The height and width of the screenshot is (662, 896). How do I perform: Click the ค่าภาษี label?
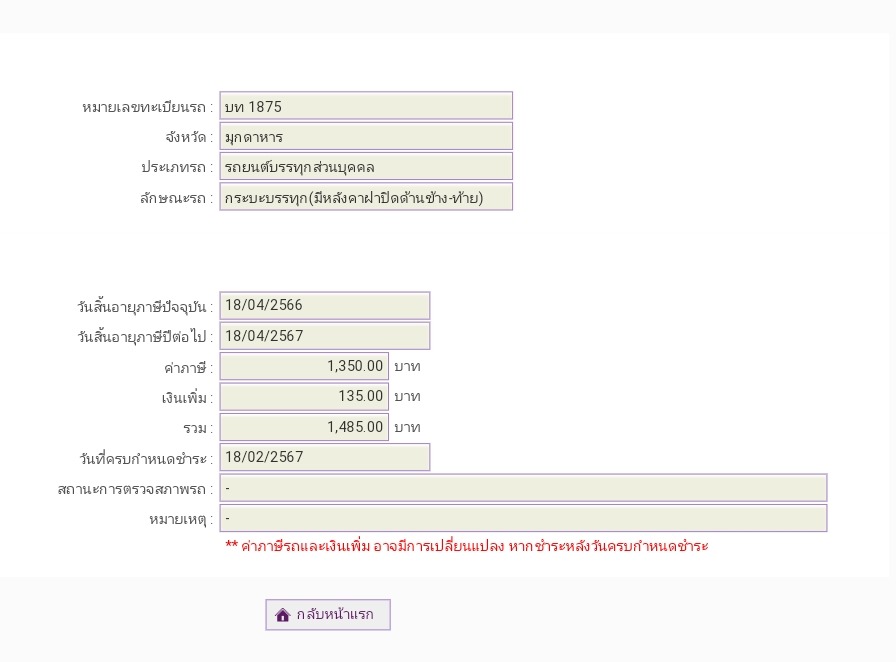coord(188,368)
